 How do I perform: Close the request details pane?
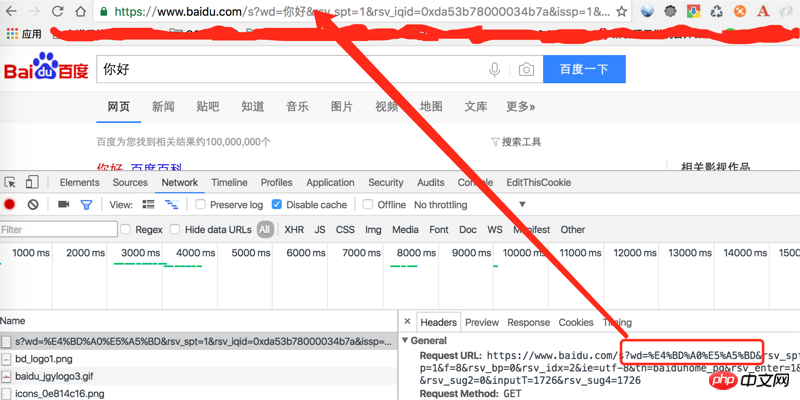coord(407,321)
